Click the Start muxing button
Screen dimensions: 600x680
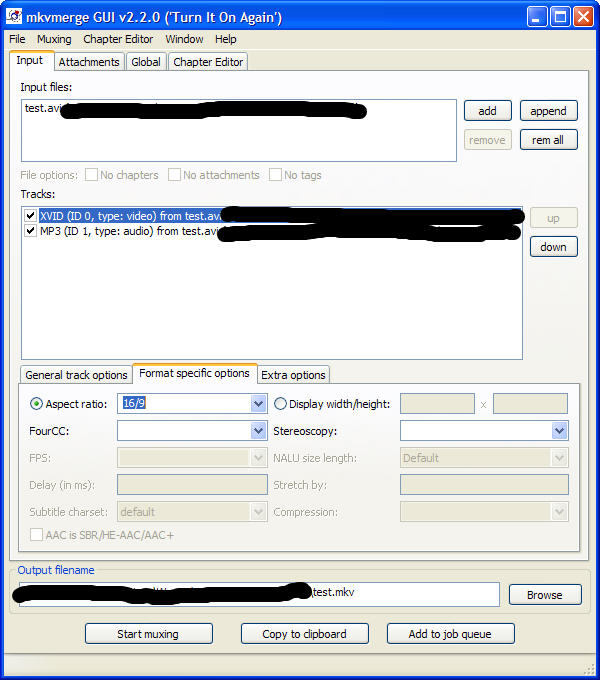[x=149, y=634]
